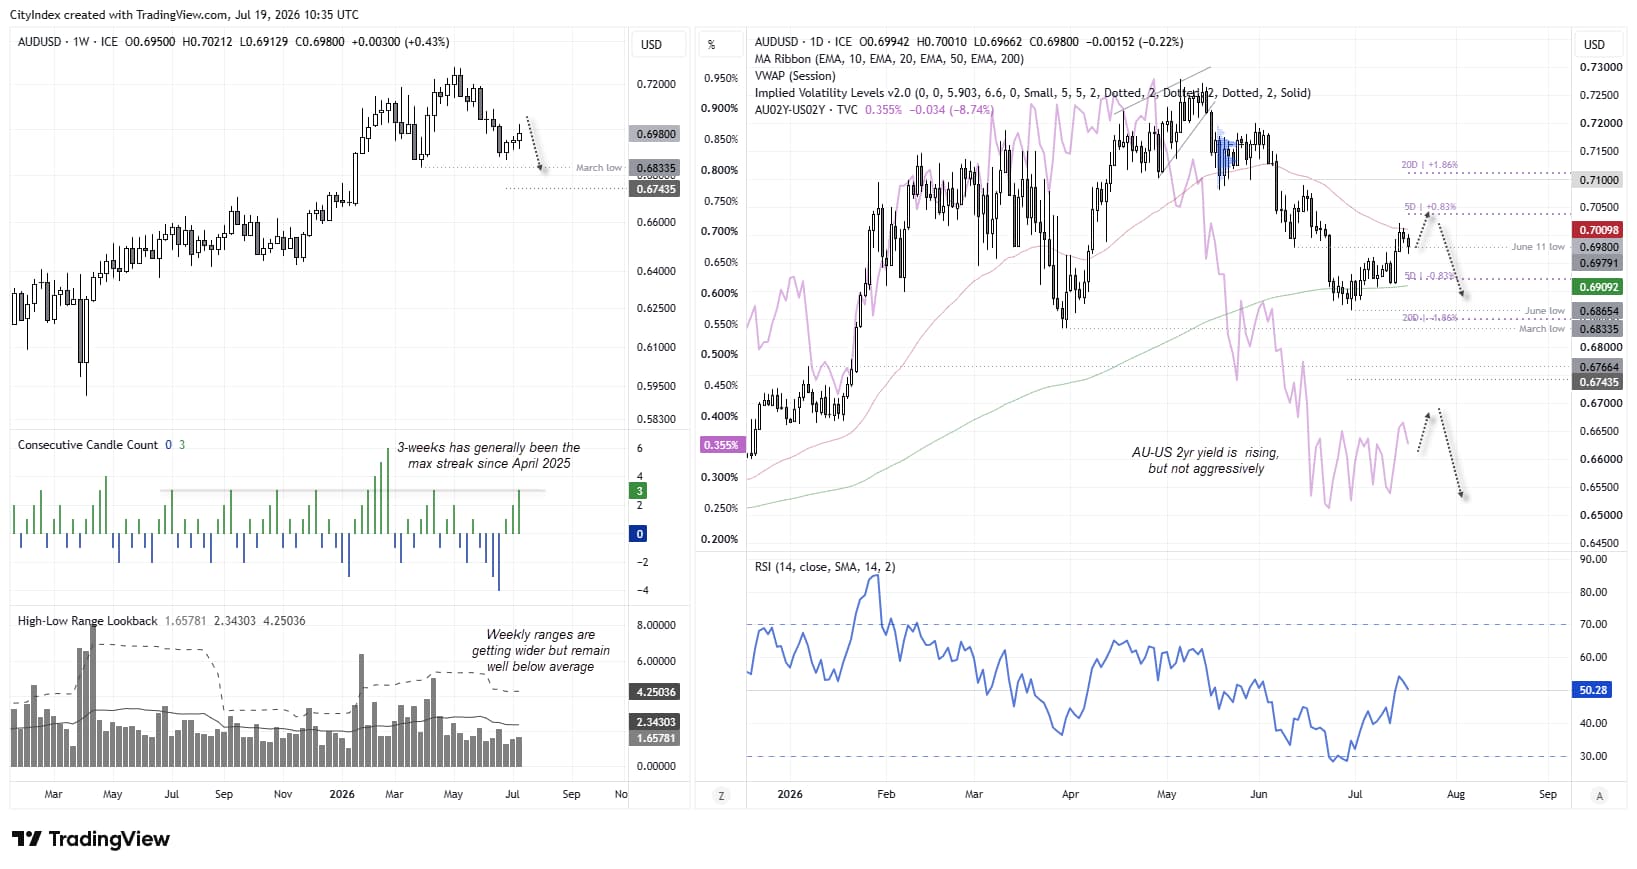Click the green 0.69092 price label
Image resolution: width=1637 pixels, height=869 pixels.
pos(1599,287)
